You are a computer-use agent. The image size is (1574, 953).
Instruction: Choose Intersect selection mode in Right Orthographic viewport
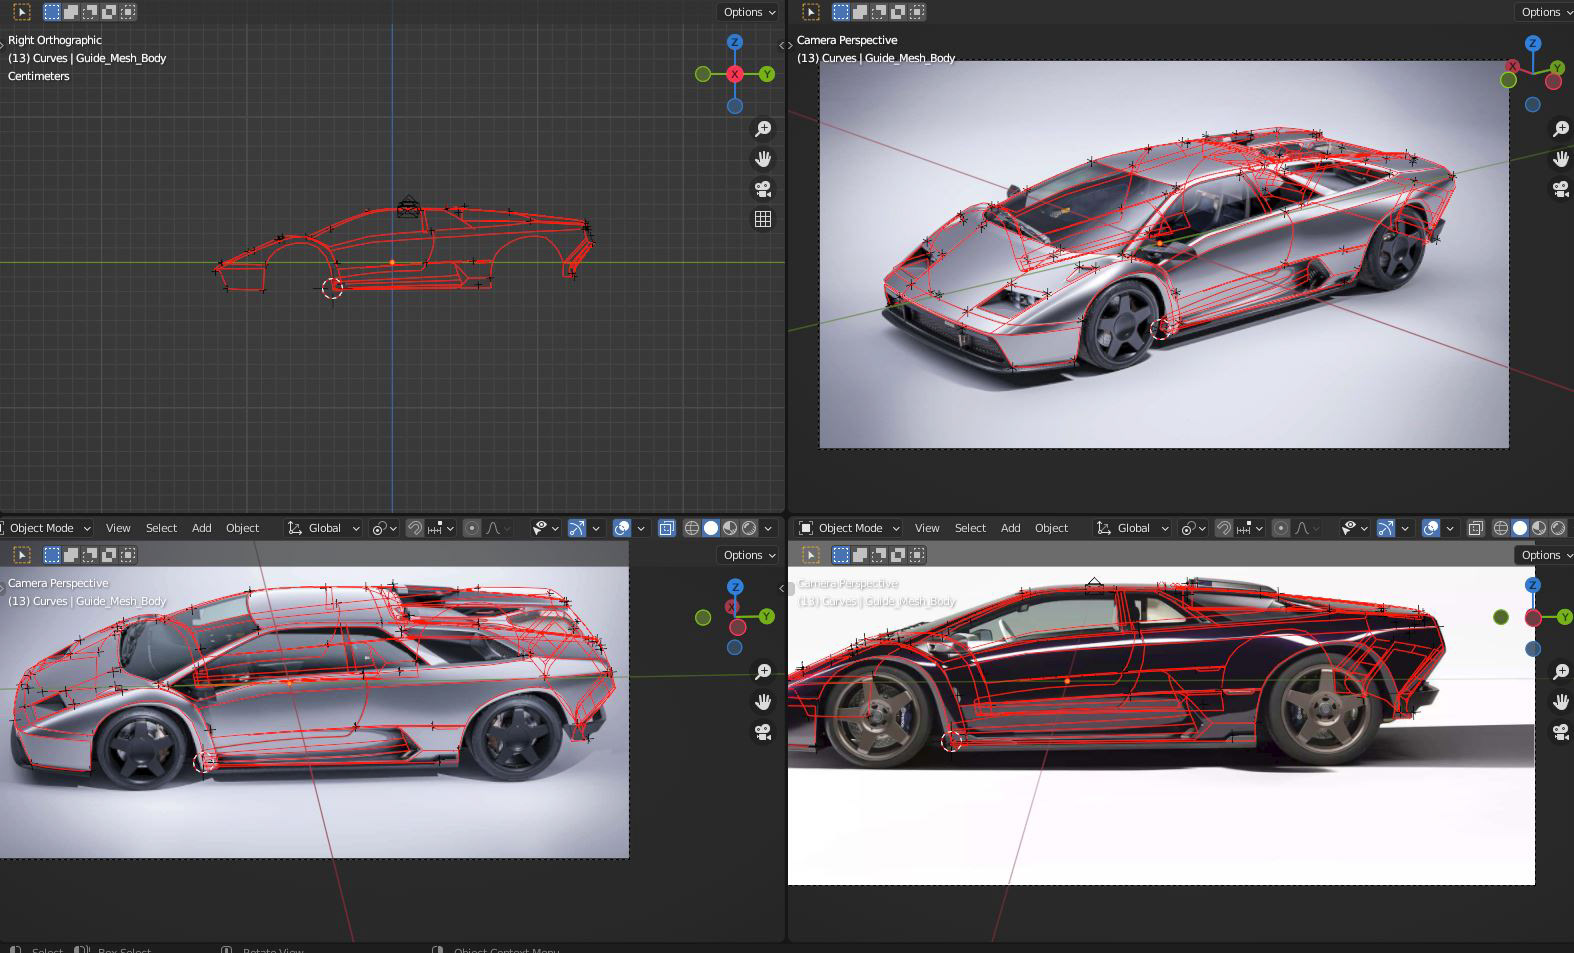tap(128, 12)
